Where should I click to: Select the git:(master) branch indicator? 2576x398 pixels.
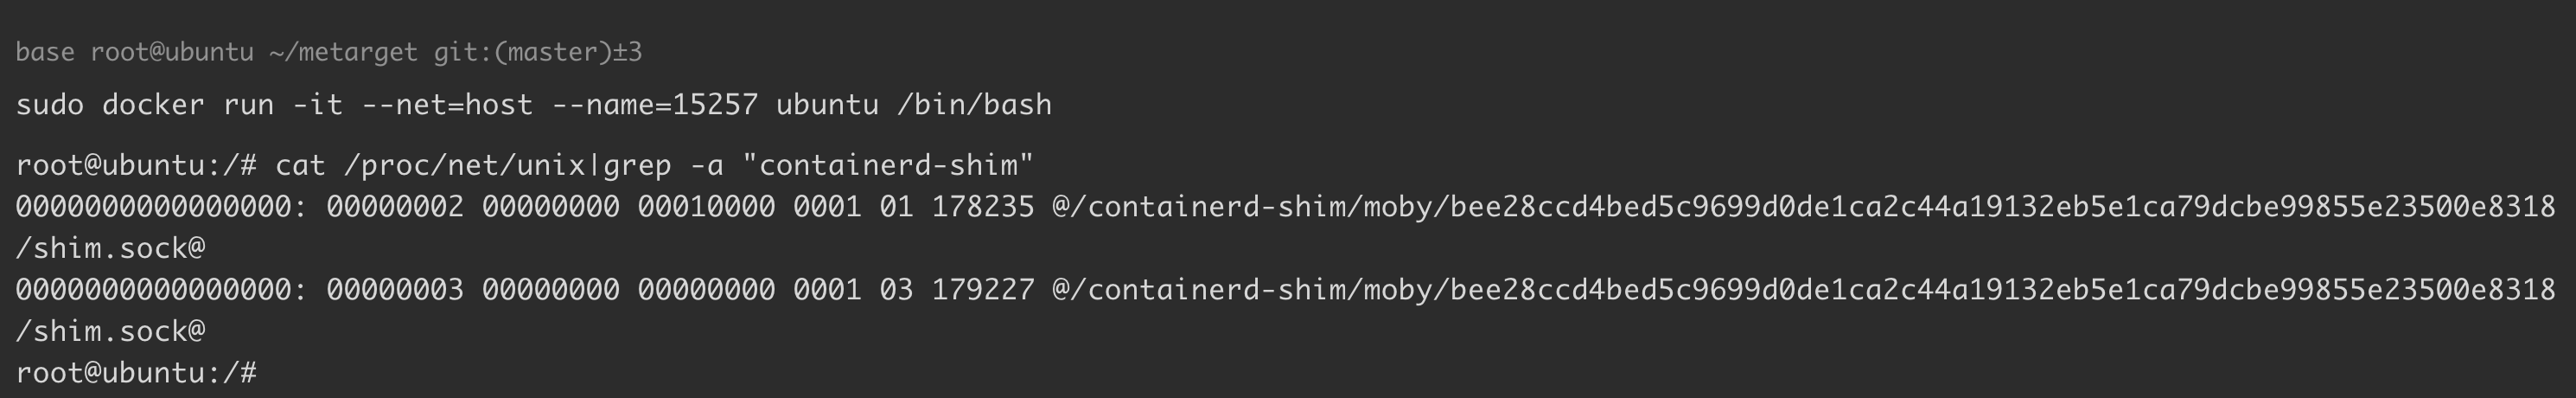point(522,52)
